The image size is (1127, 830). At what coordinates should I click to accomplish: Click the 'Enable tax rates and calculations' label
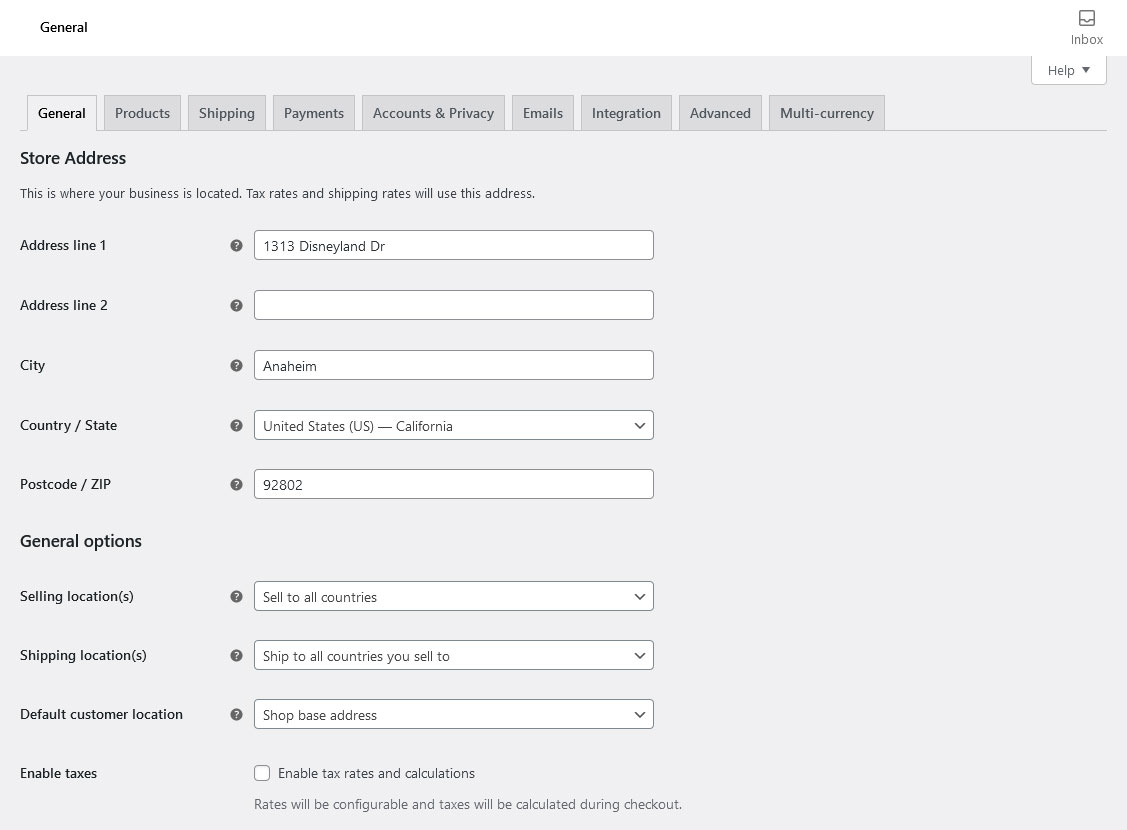click(x=376, y=773)
